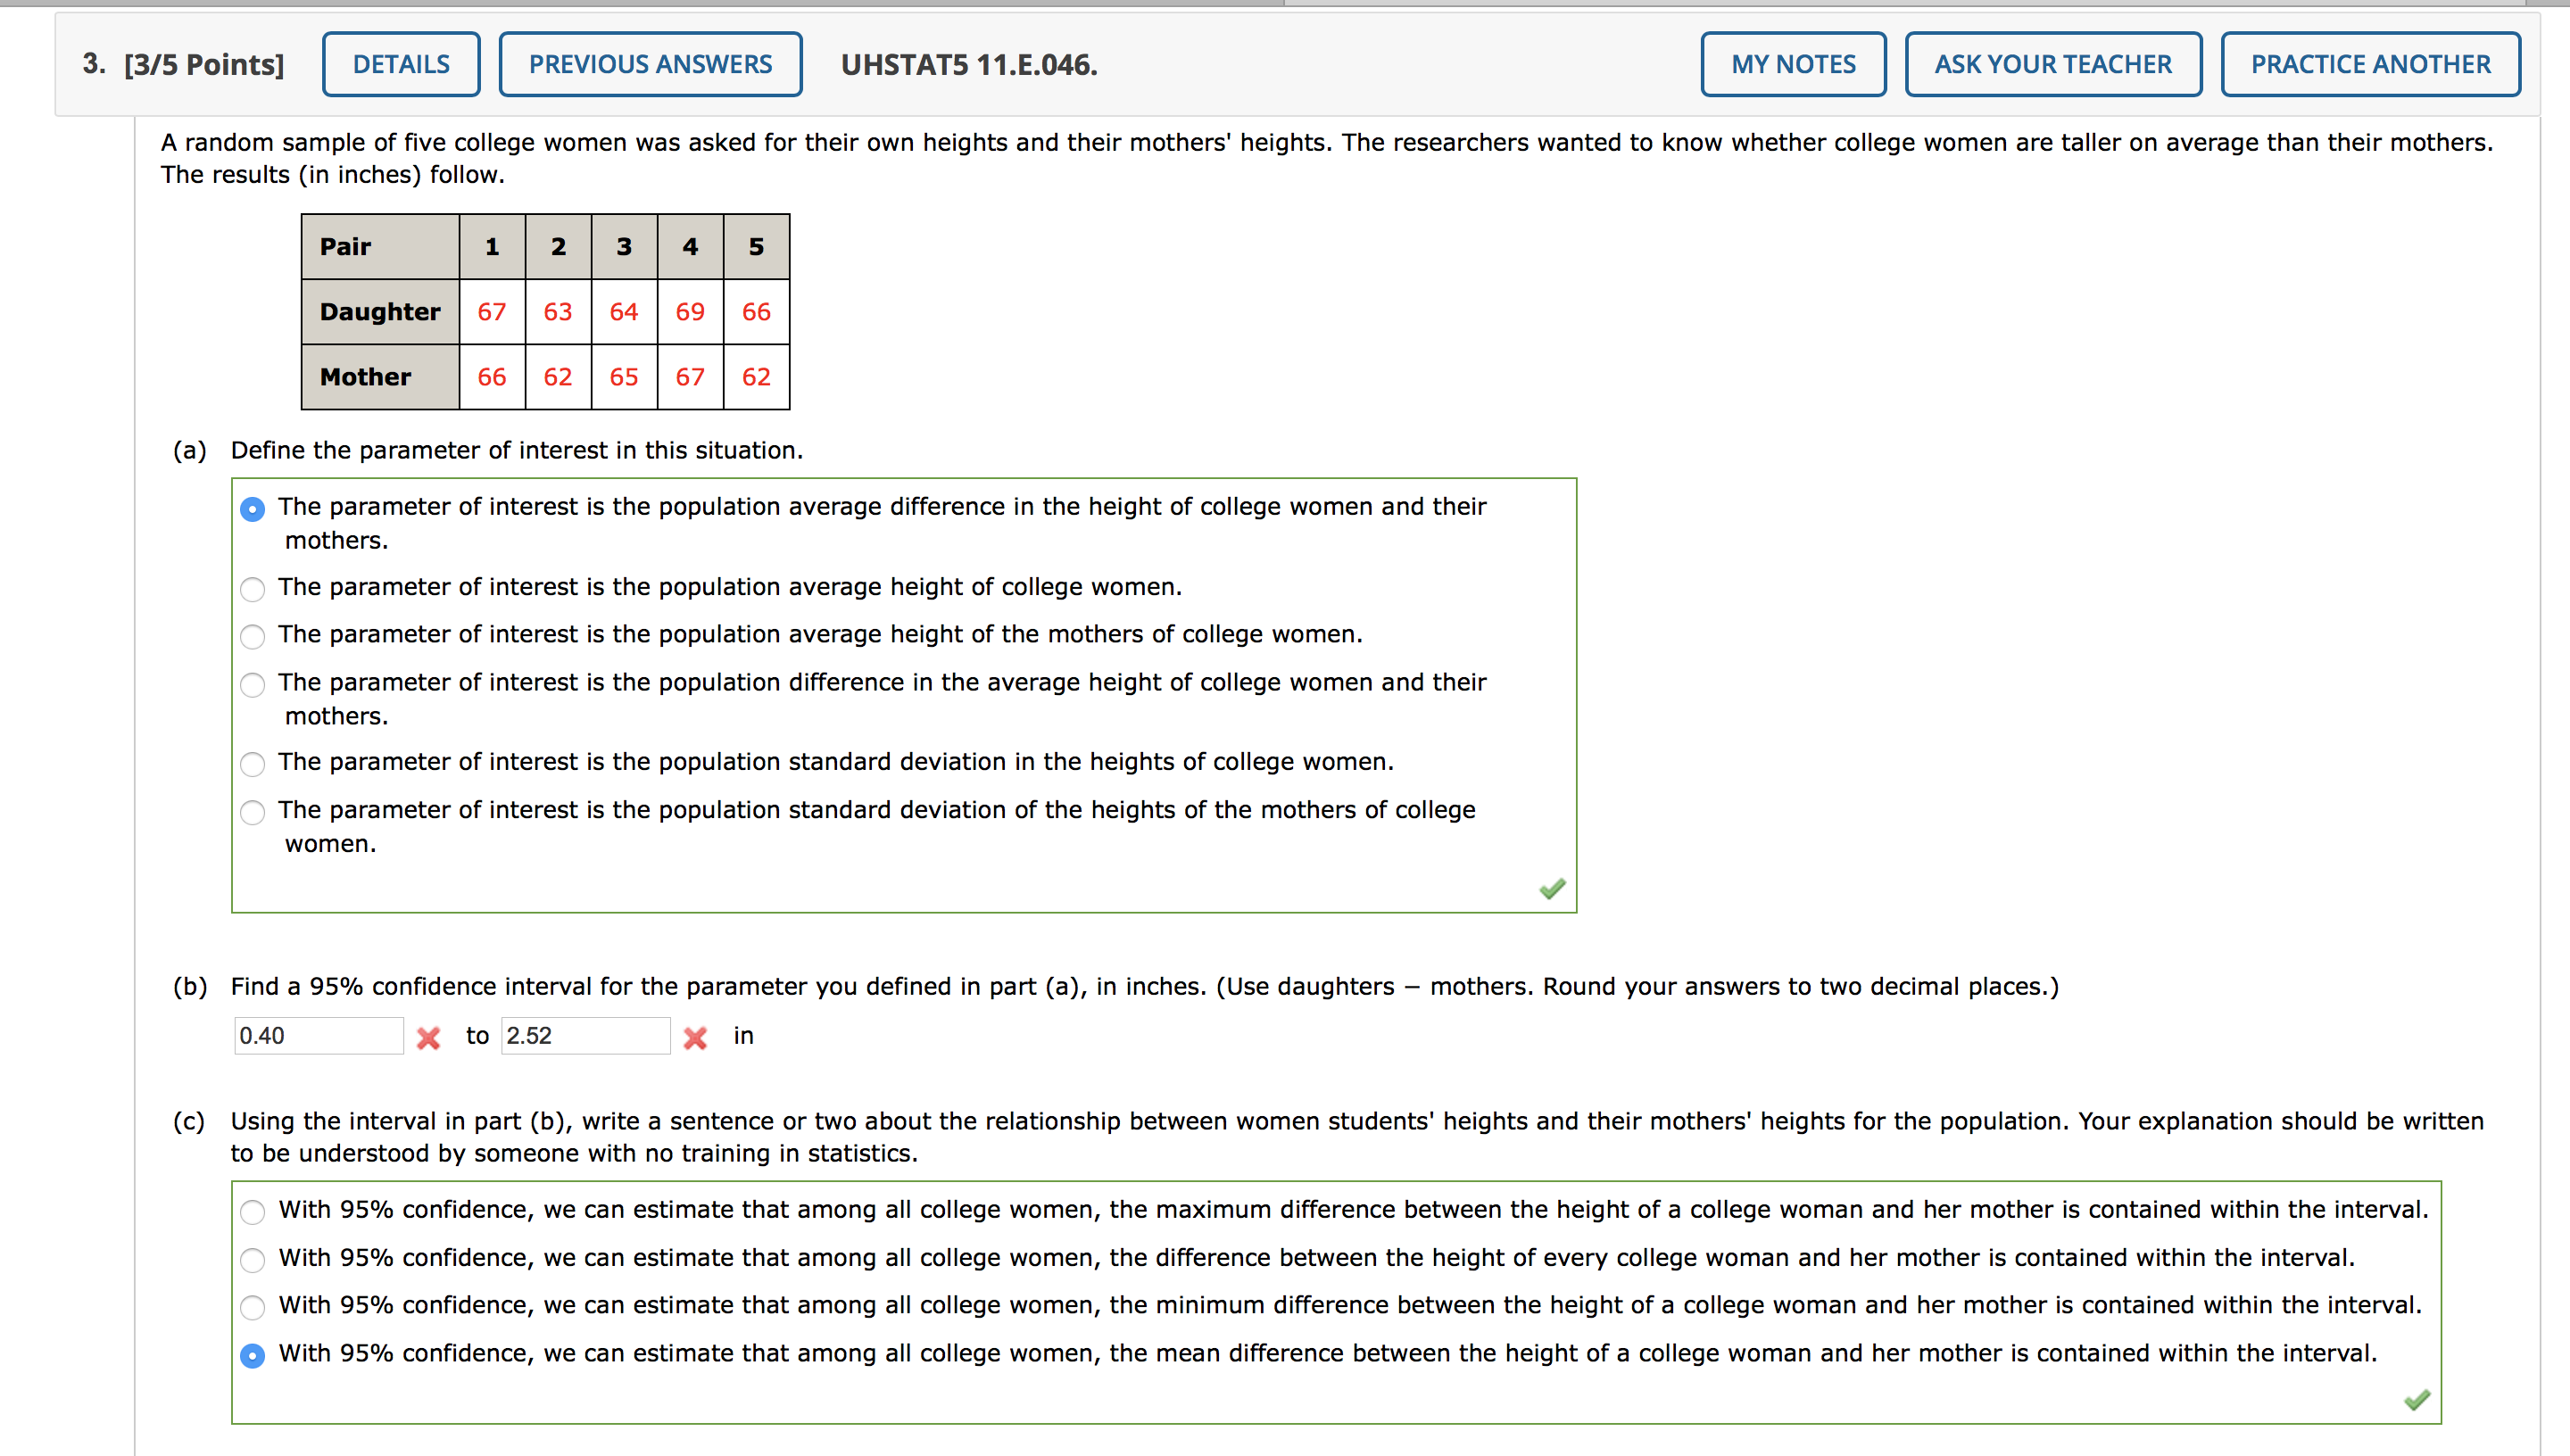
Task: Click ASK YOUR TEACHER
Action: point(2052,63)
